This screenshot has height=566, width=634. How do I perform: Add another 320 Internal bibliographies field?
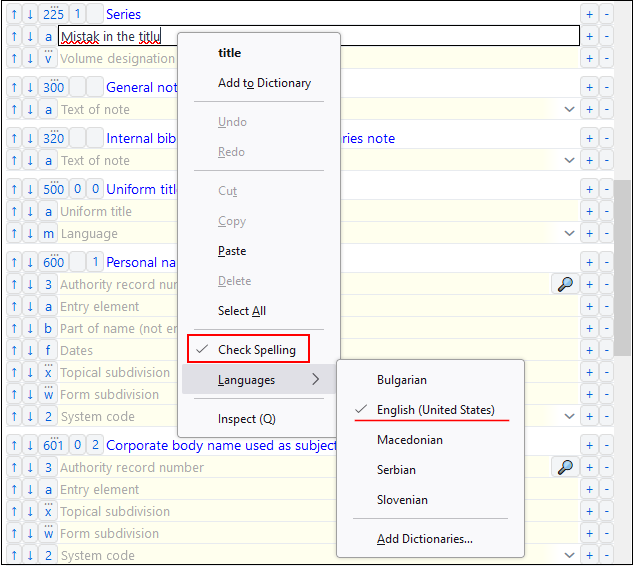click(589, 138)
